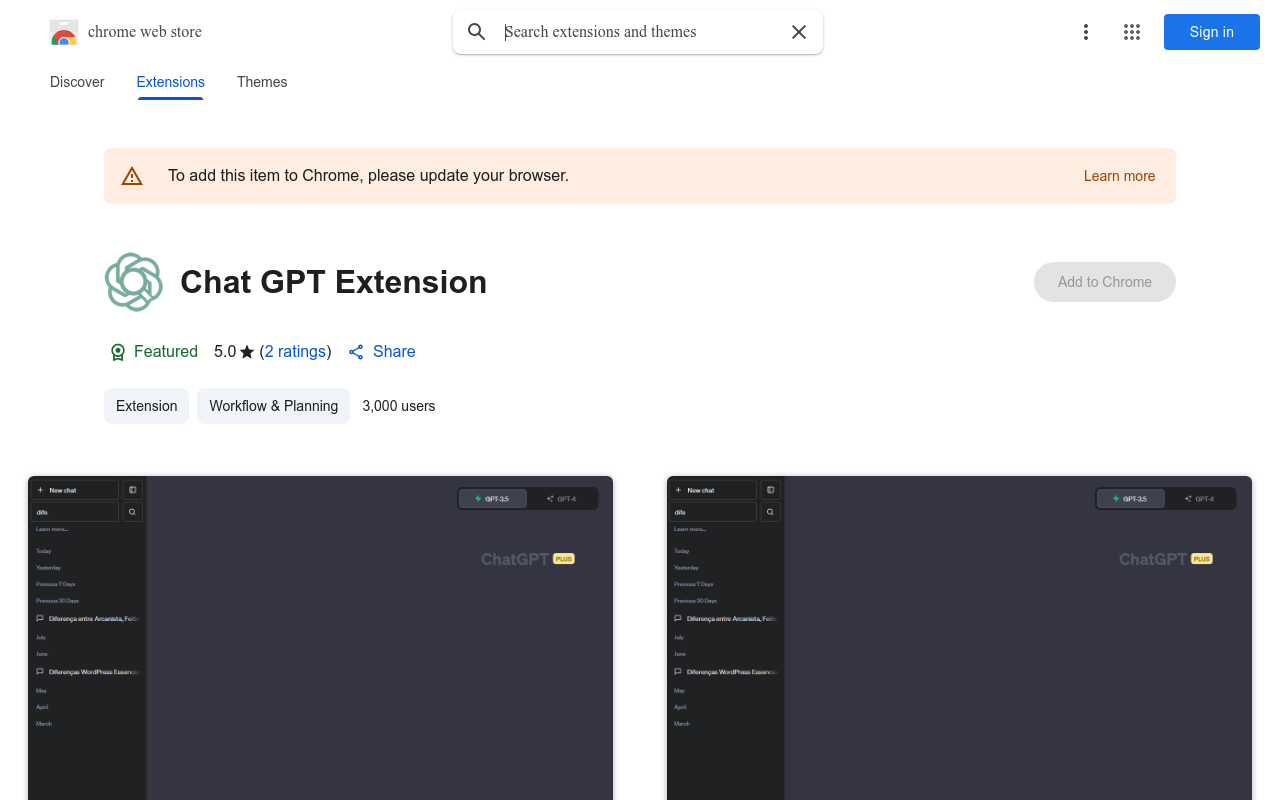The height and width of the screenshot is (800, 1280).
Task: Open the first screenshot thumbnail
Action: pyautogui.click(x=320, y=638)
